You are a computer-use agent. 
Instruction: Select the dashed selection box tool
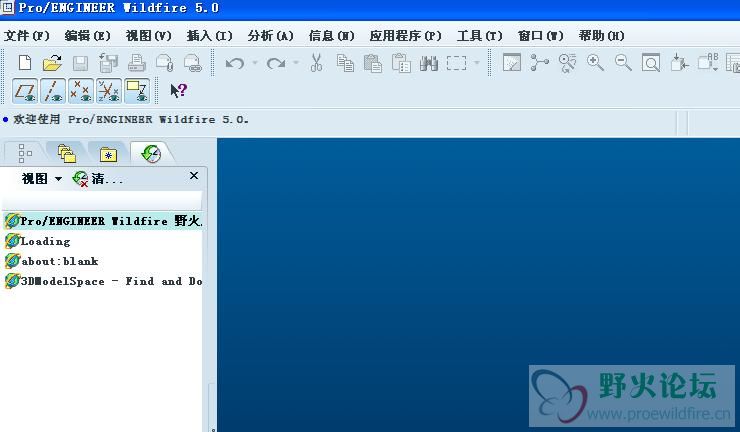pos(456,63)
